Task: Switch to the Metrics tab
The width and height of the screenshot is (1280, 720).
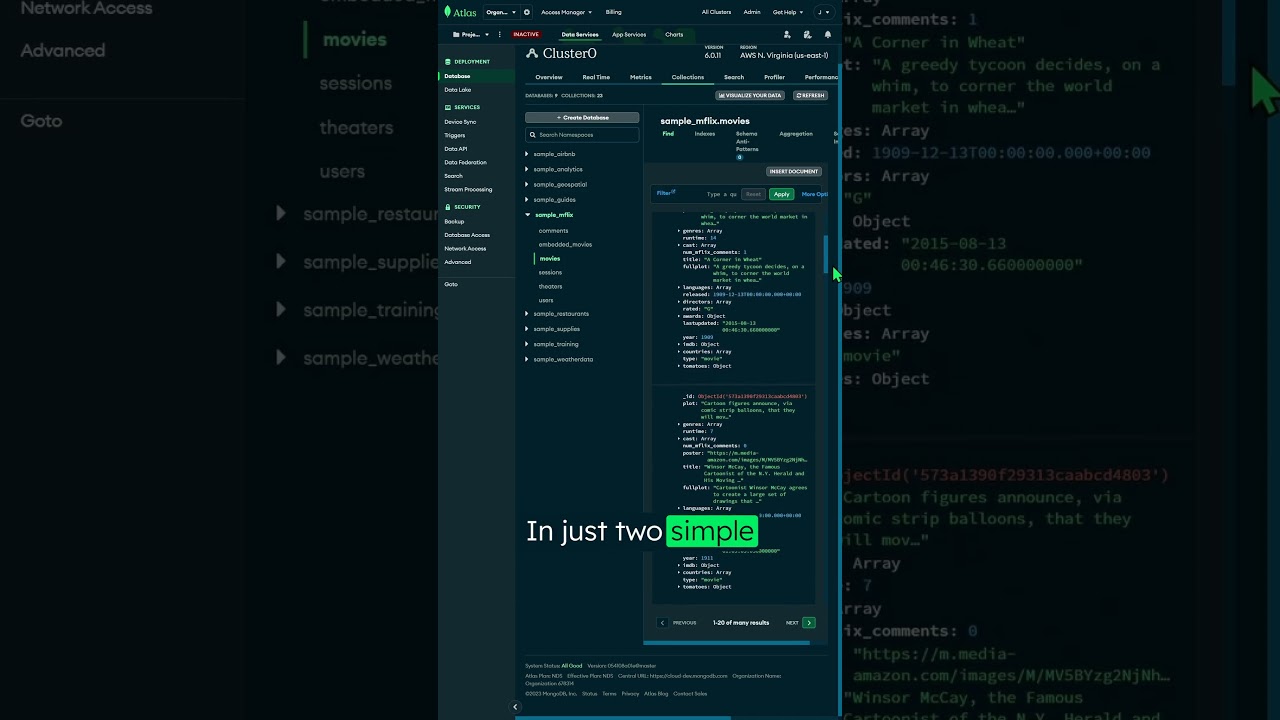Action: pyautogui.click(x=641, y=77)
